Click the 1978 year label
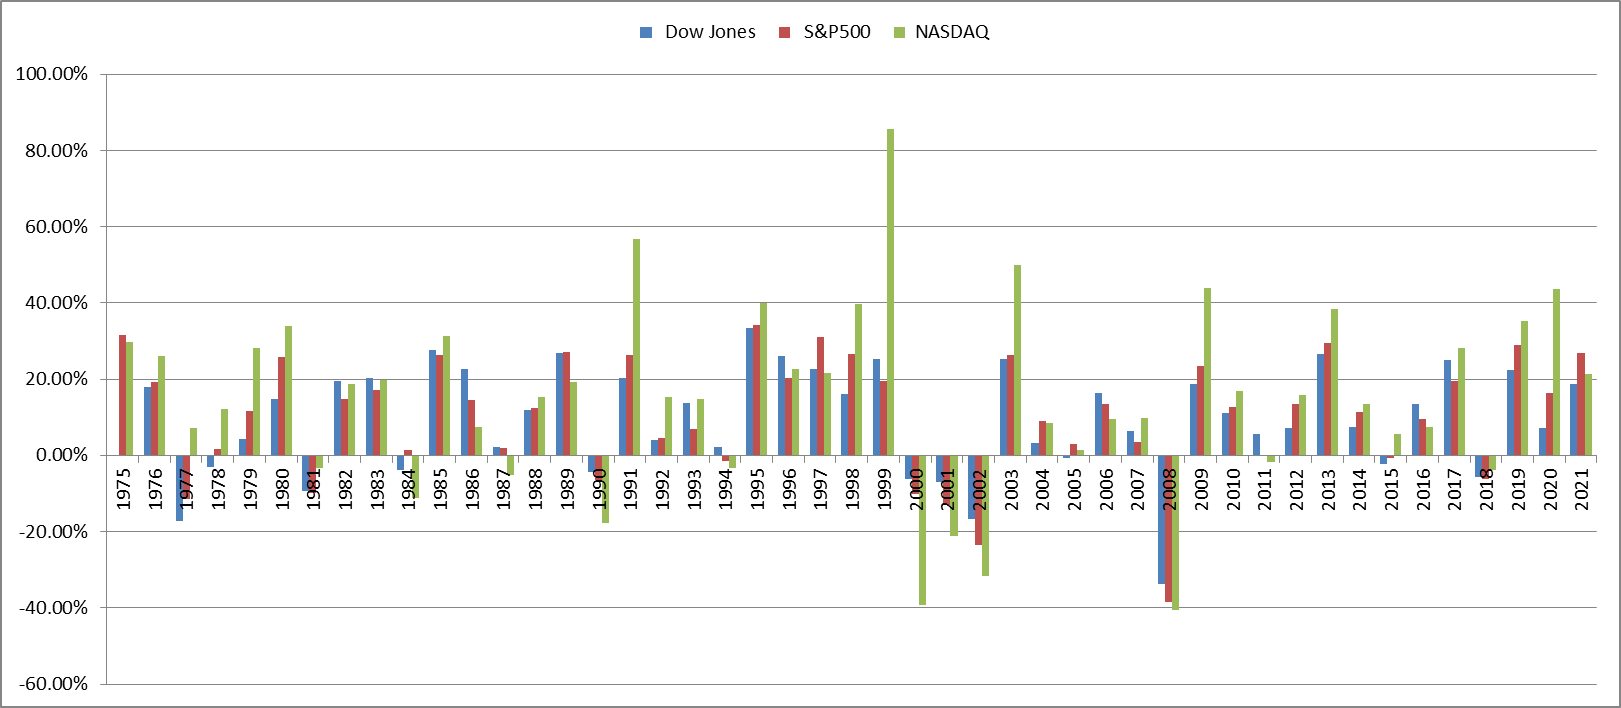 click(218, 487)
